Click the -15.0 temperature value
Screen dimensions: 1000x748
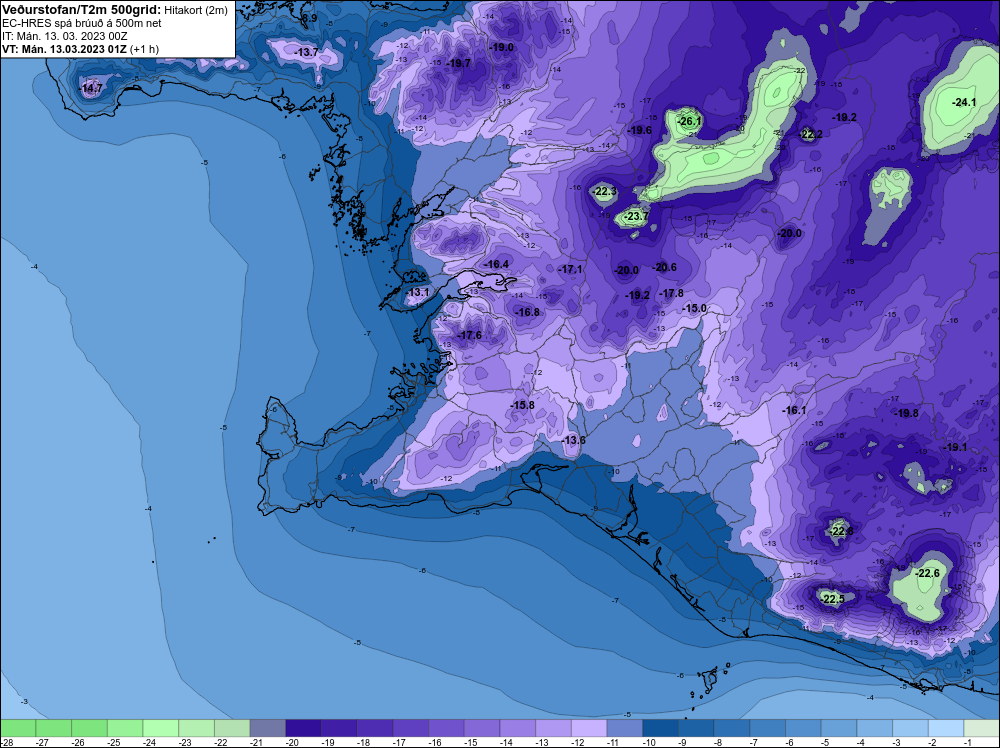click(x=695, y=308)
